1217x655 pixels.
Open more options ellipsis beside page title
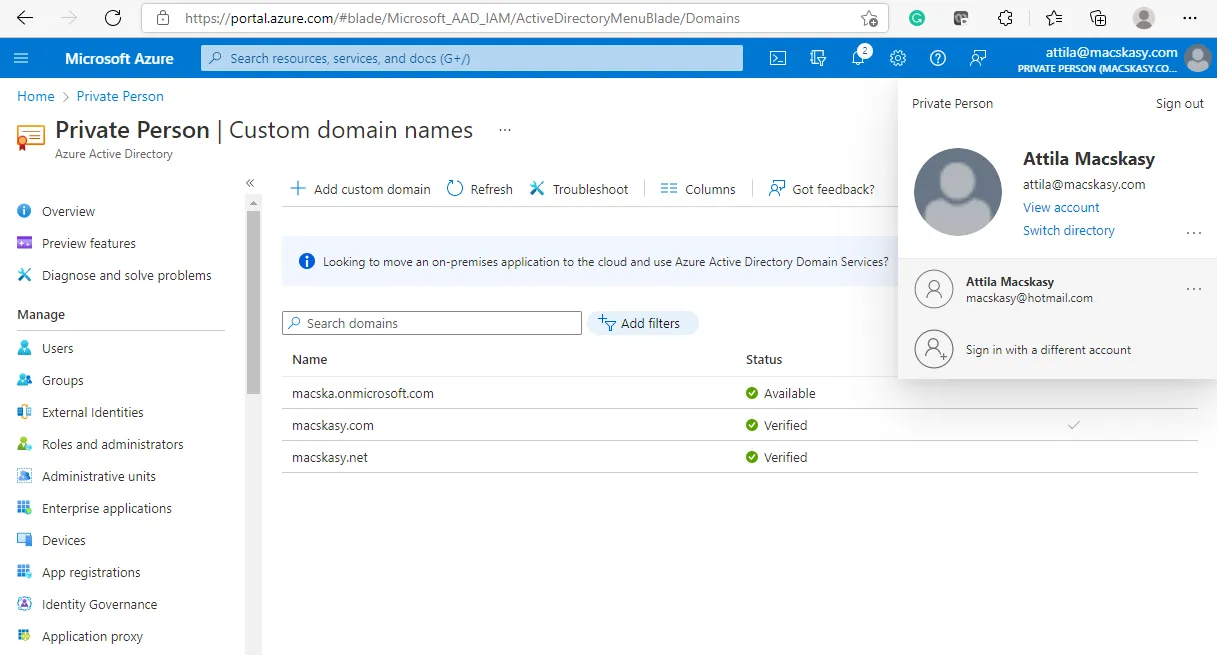click(505, 130)
